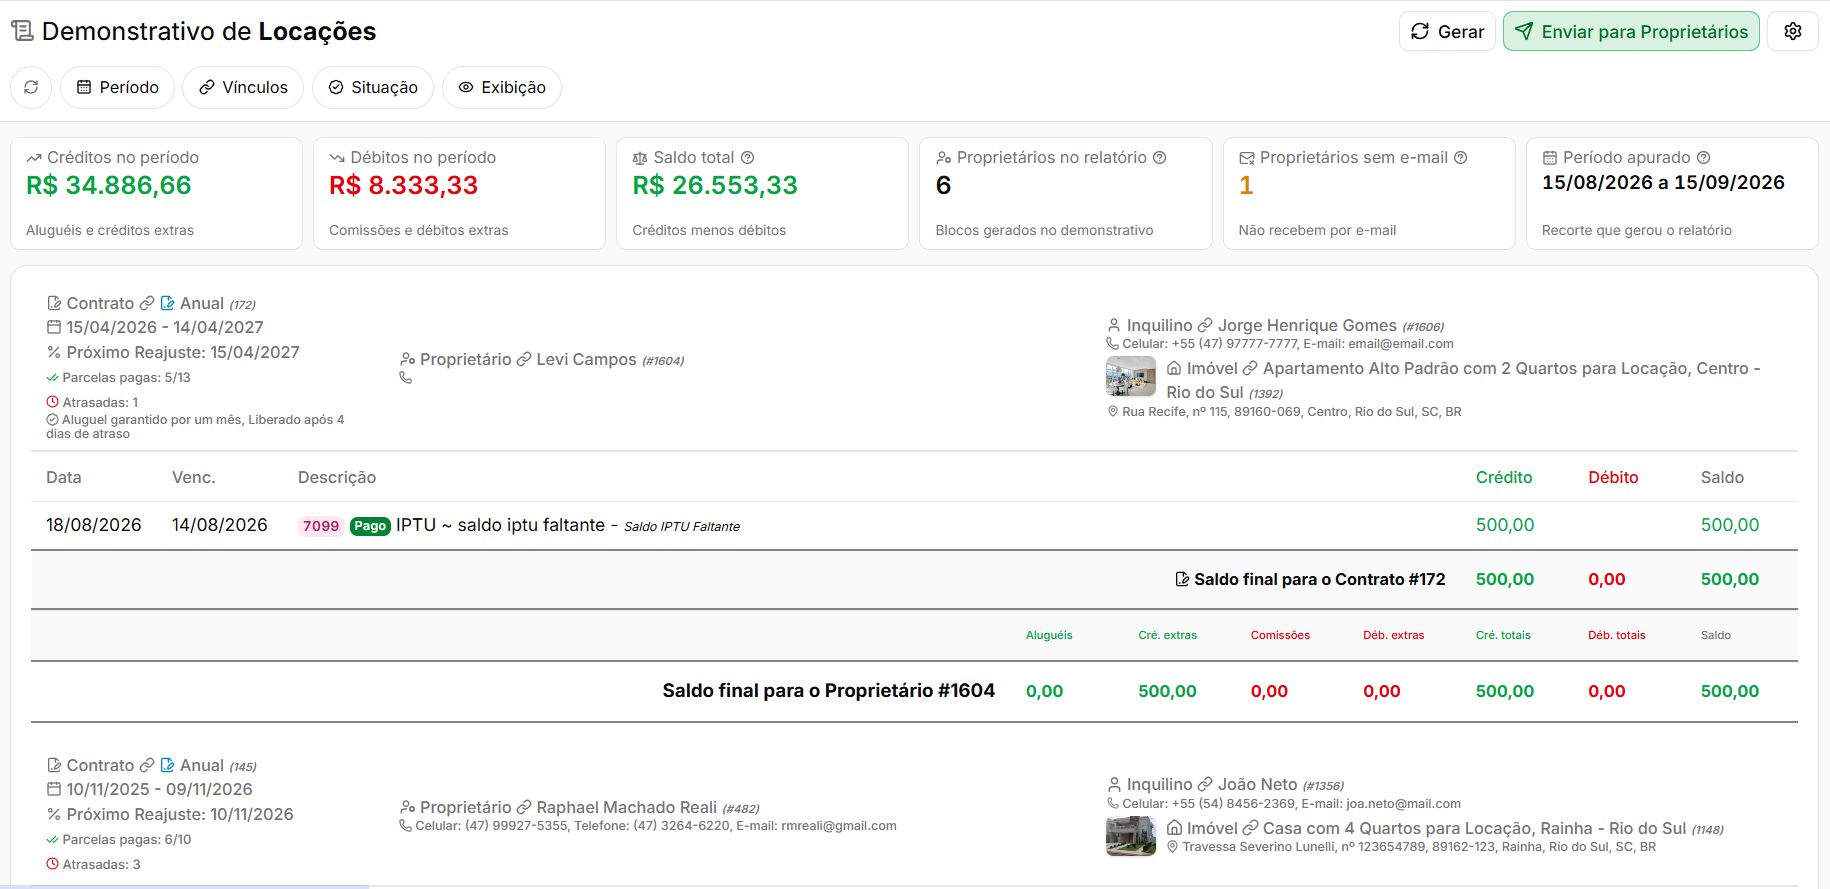Open the apartment property thumbnail
The width and height of the screenshot is (1830, 889).
[1131, 377]
